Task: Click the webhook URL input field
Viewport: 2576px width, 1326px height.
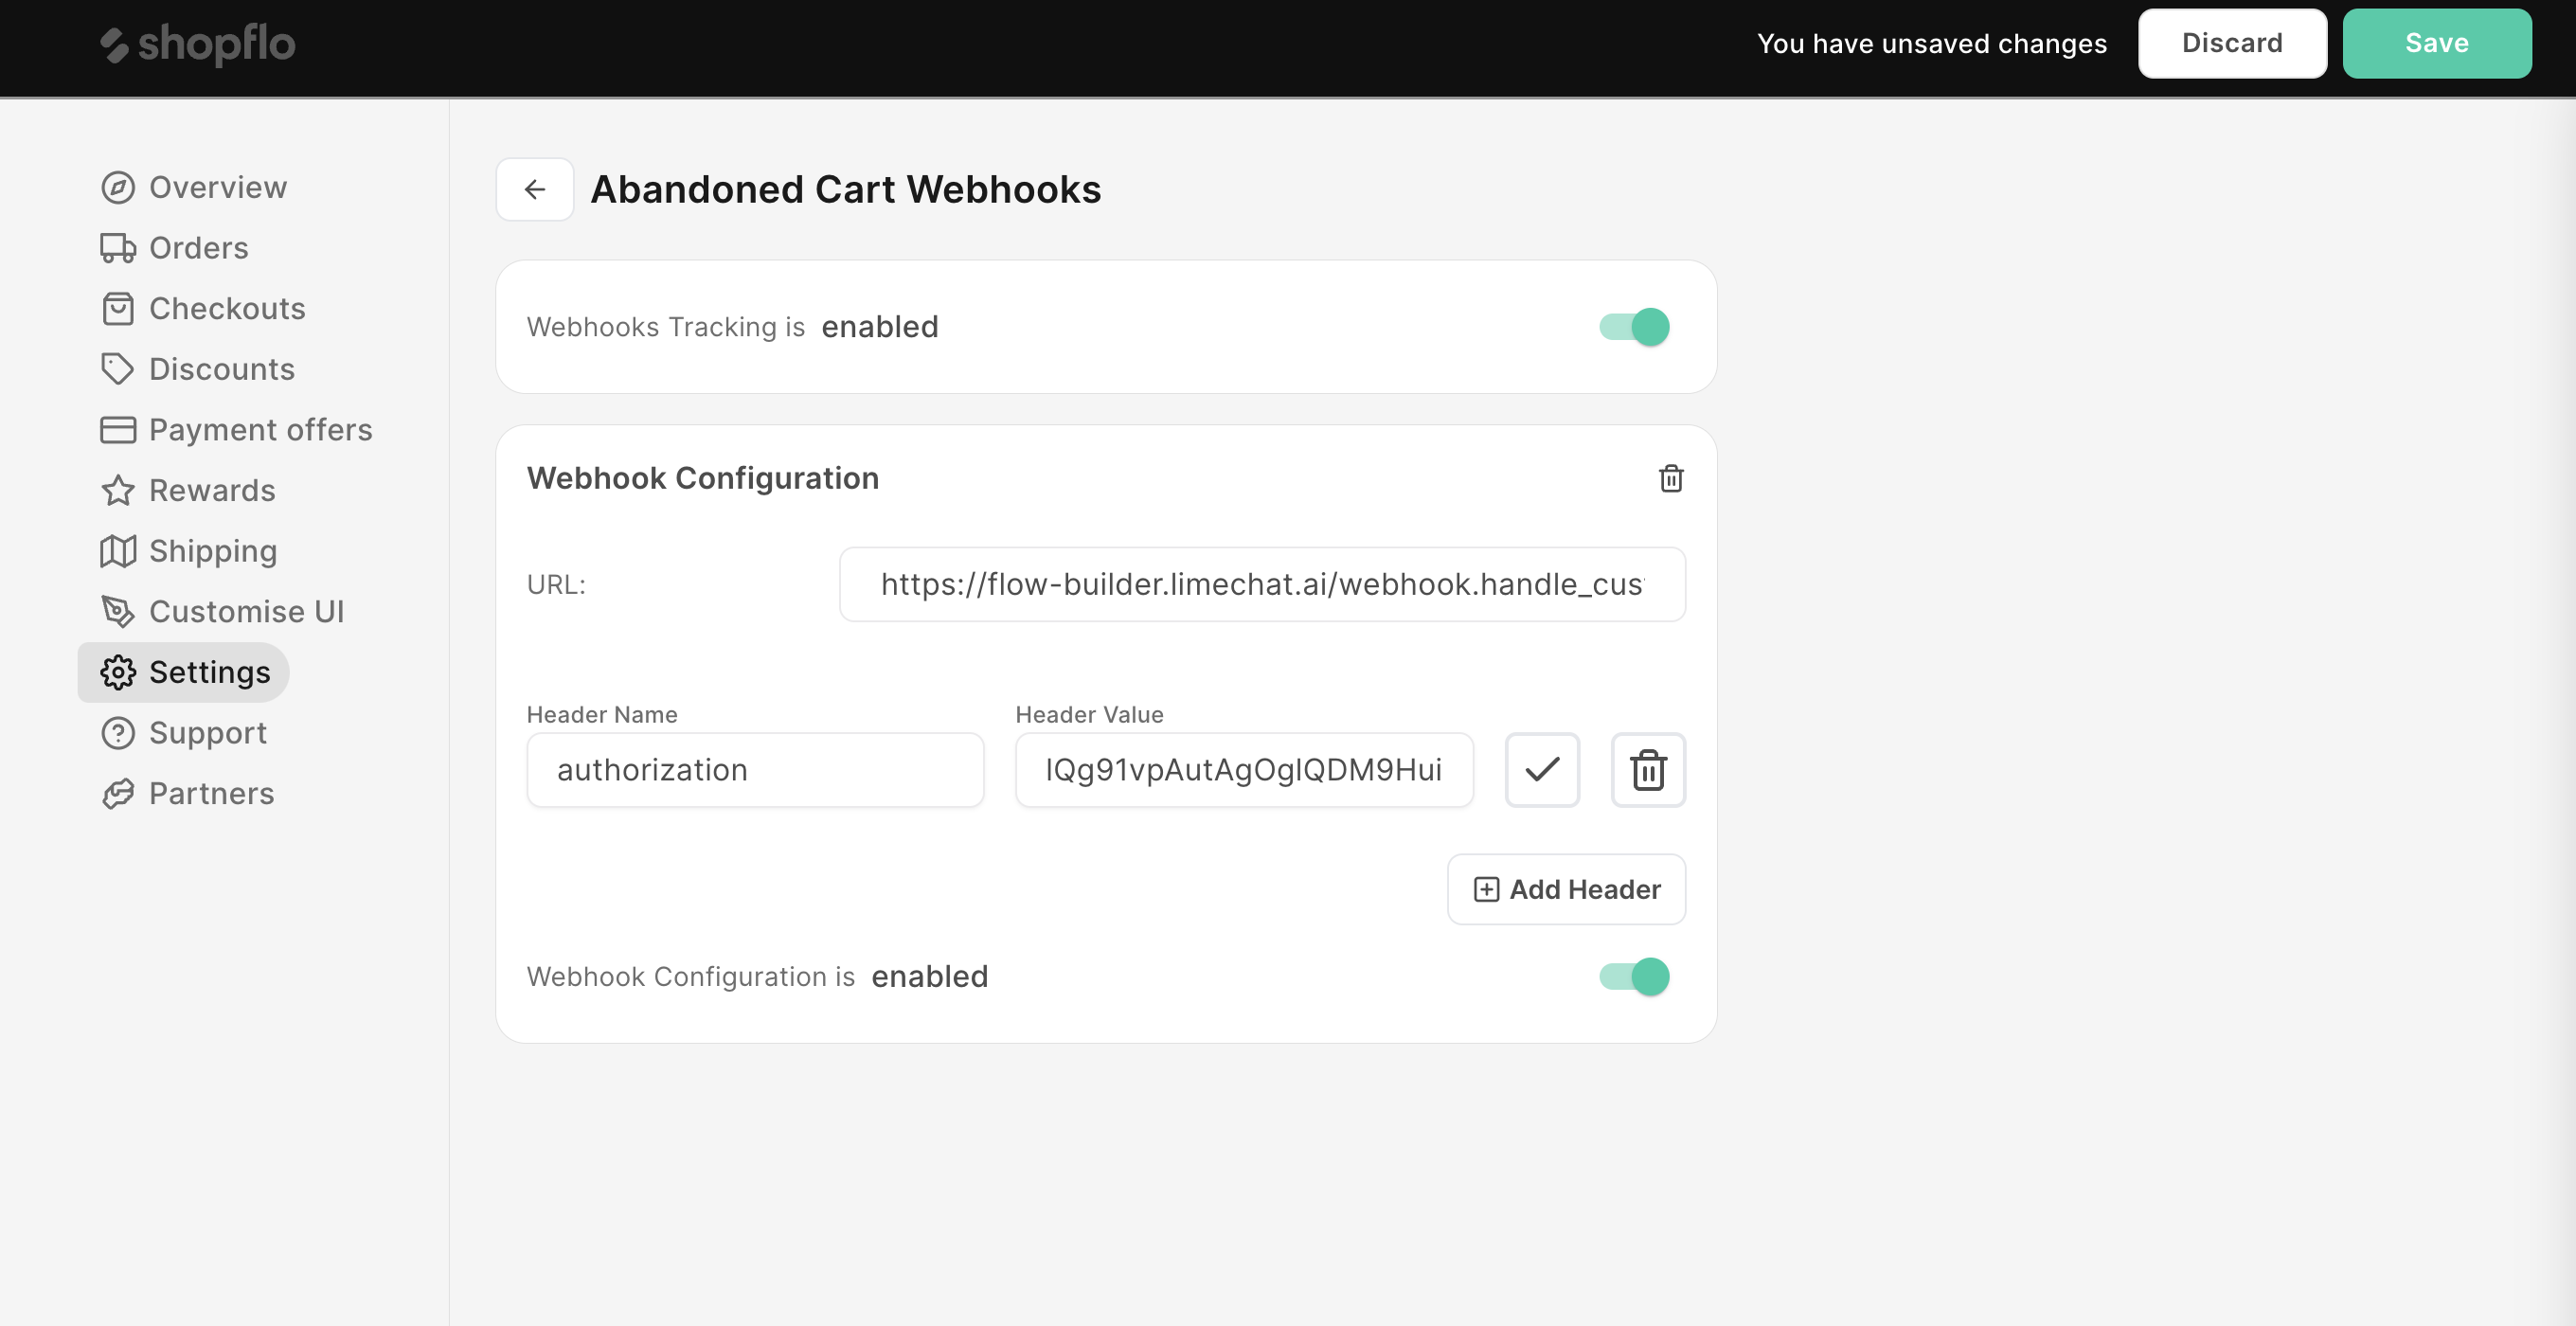Action: (1262, 585)
